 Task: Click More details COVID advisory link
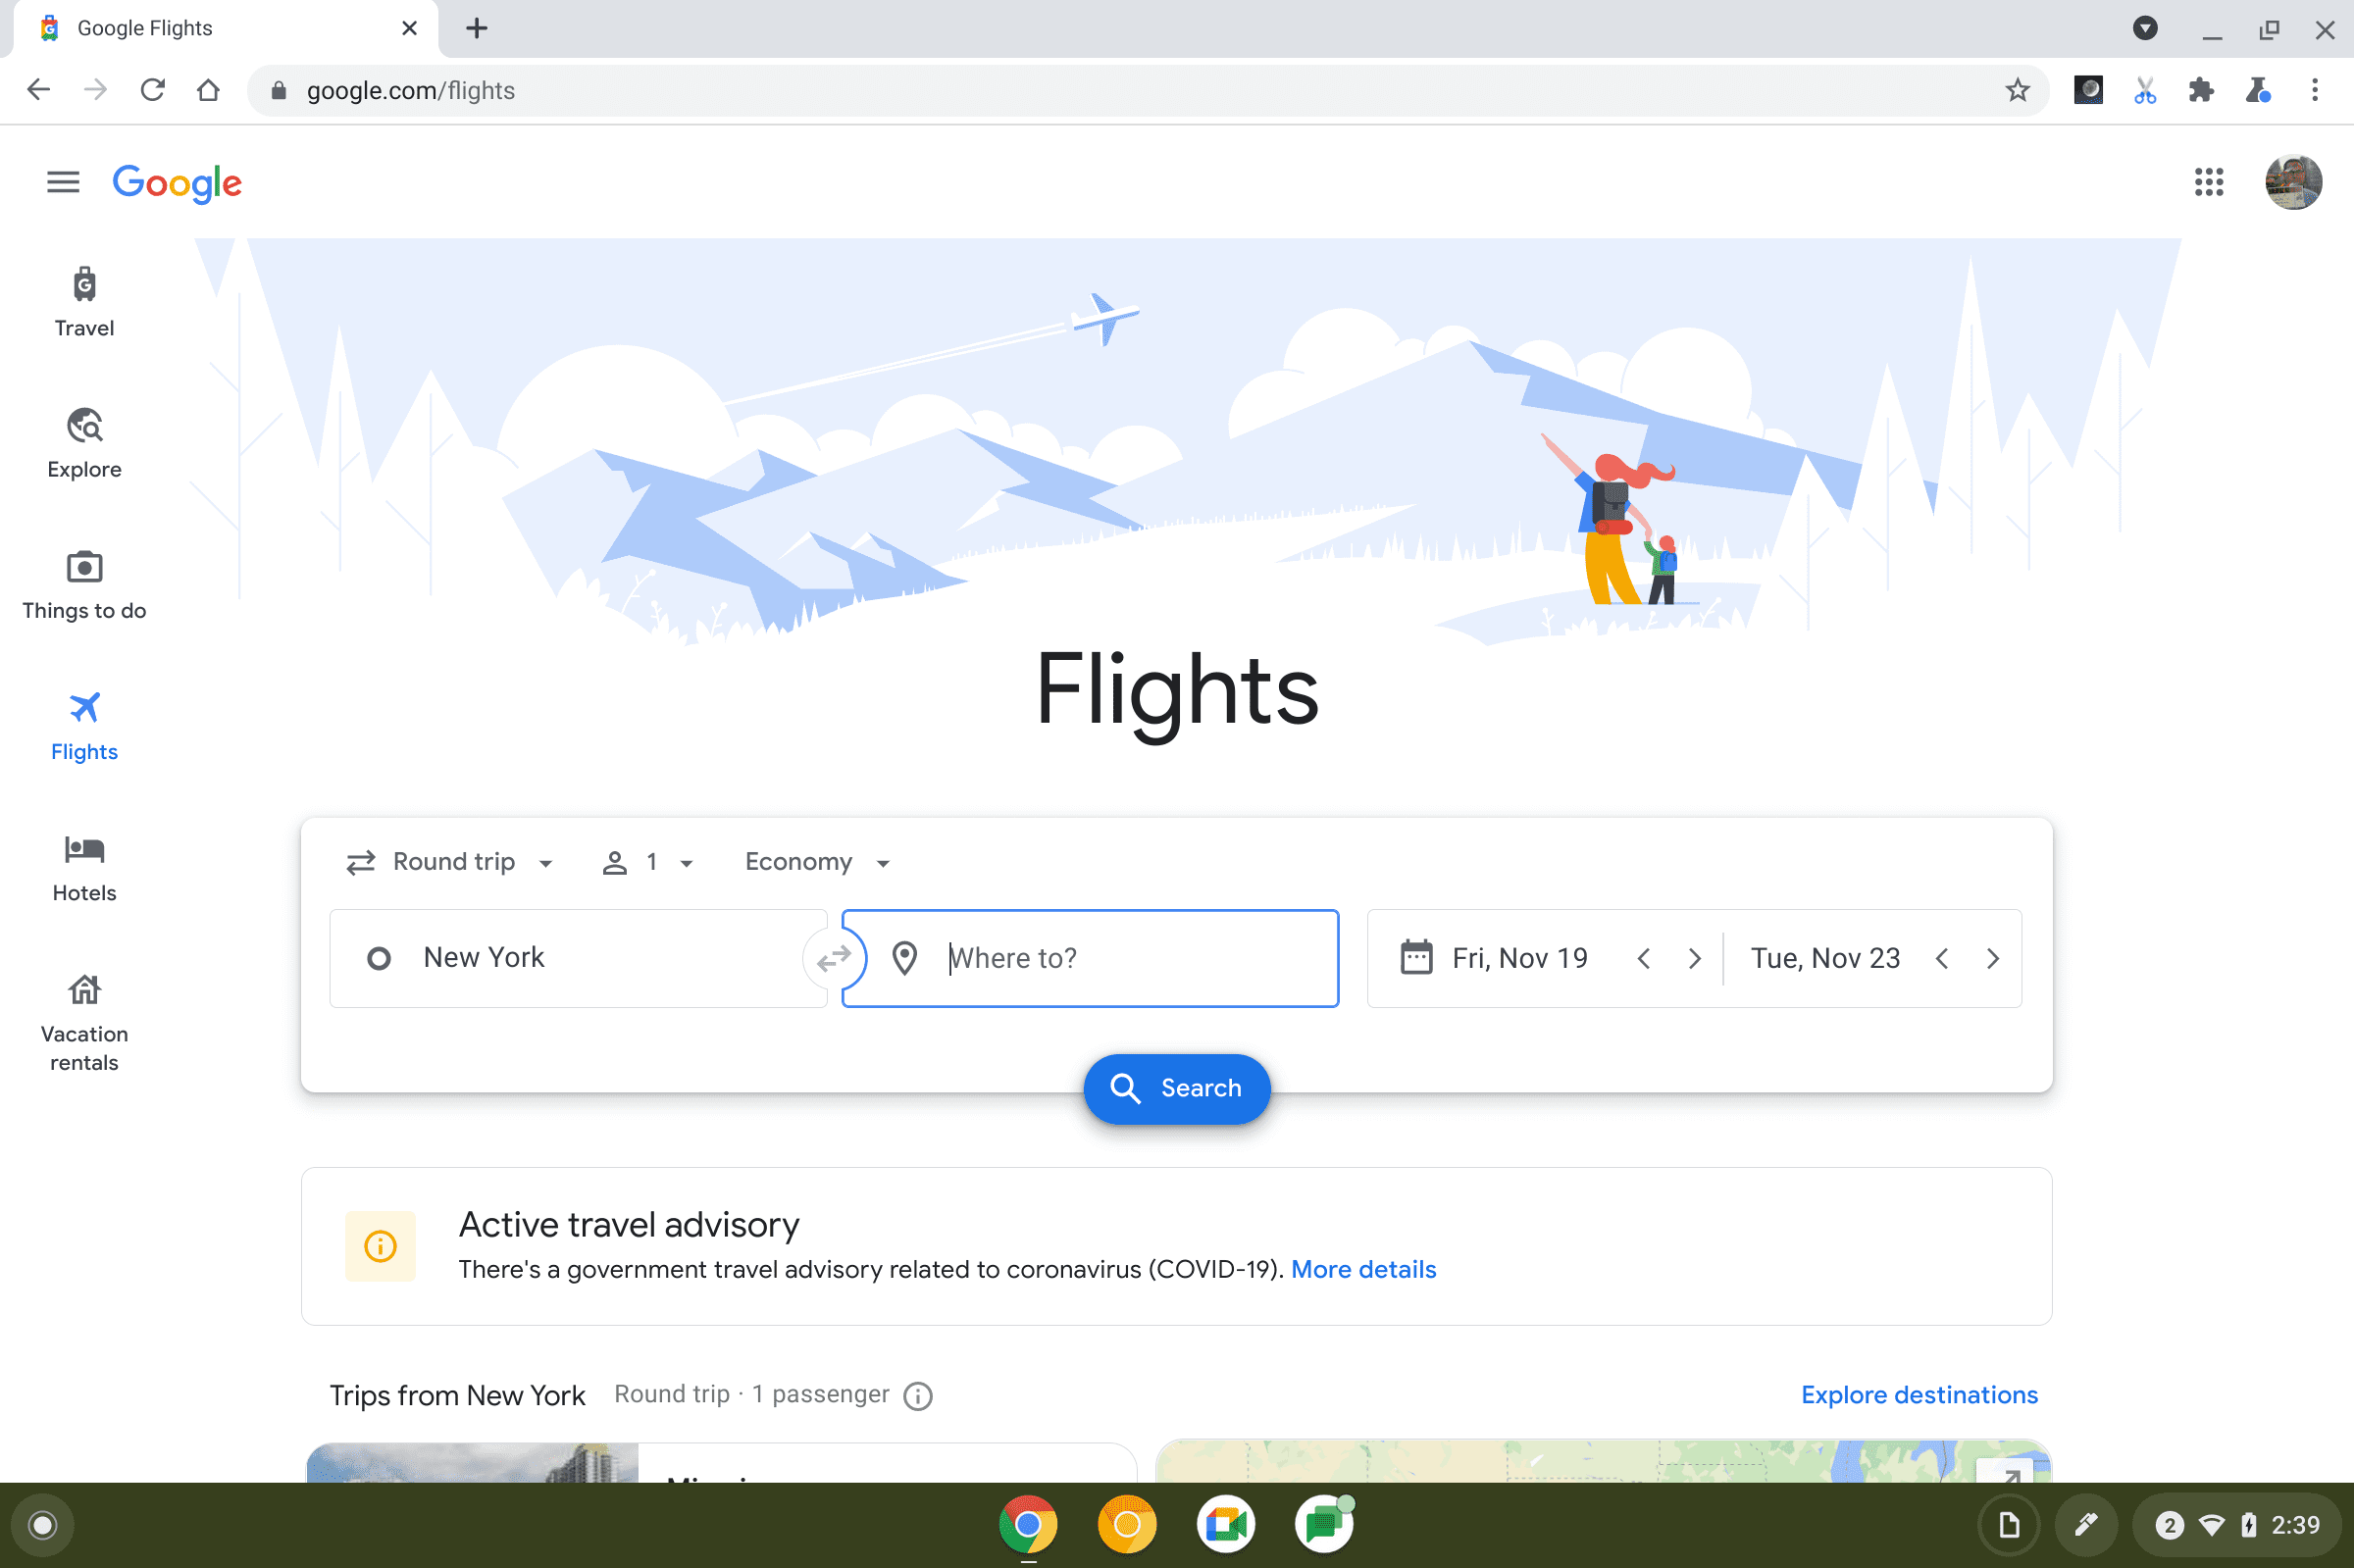1363,1269
